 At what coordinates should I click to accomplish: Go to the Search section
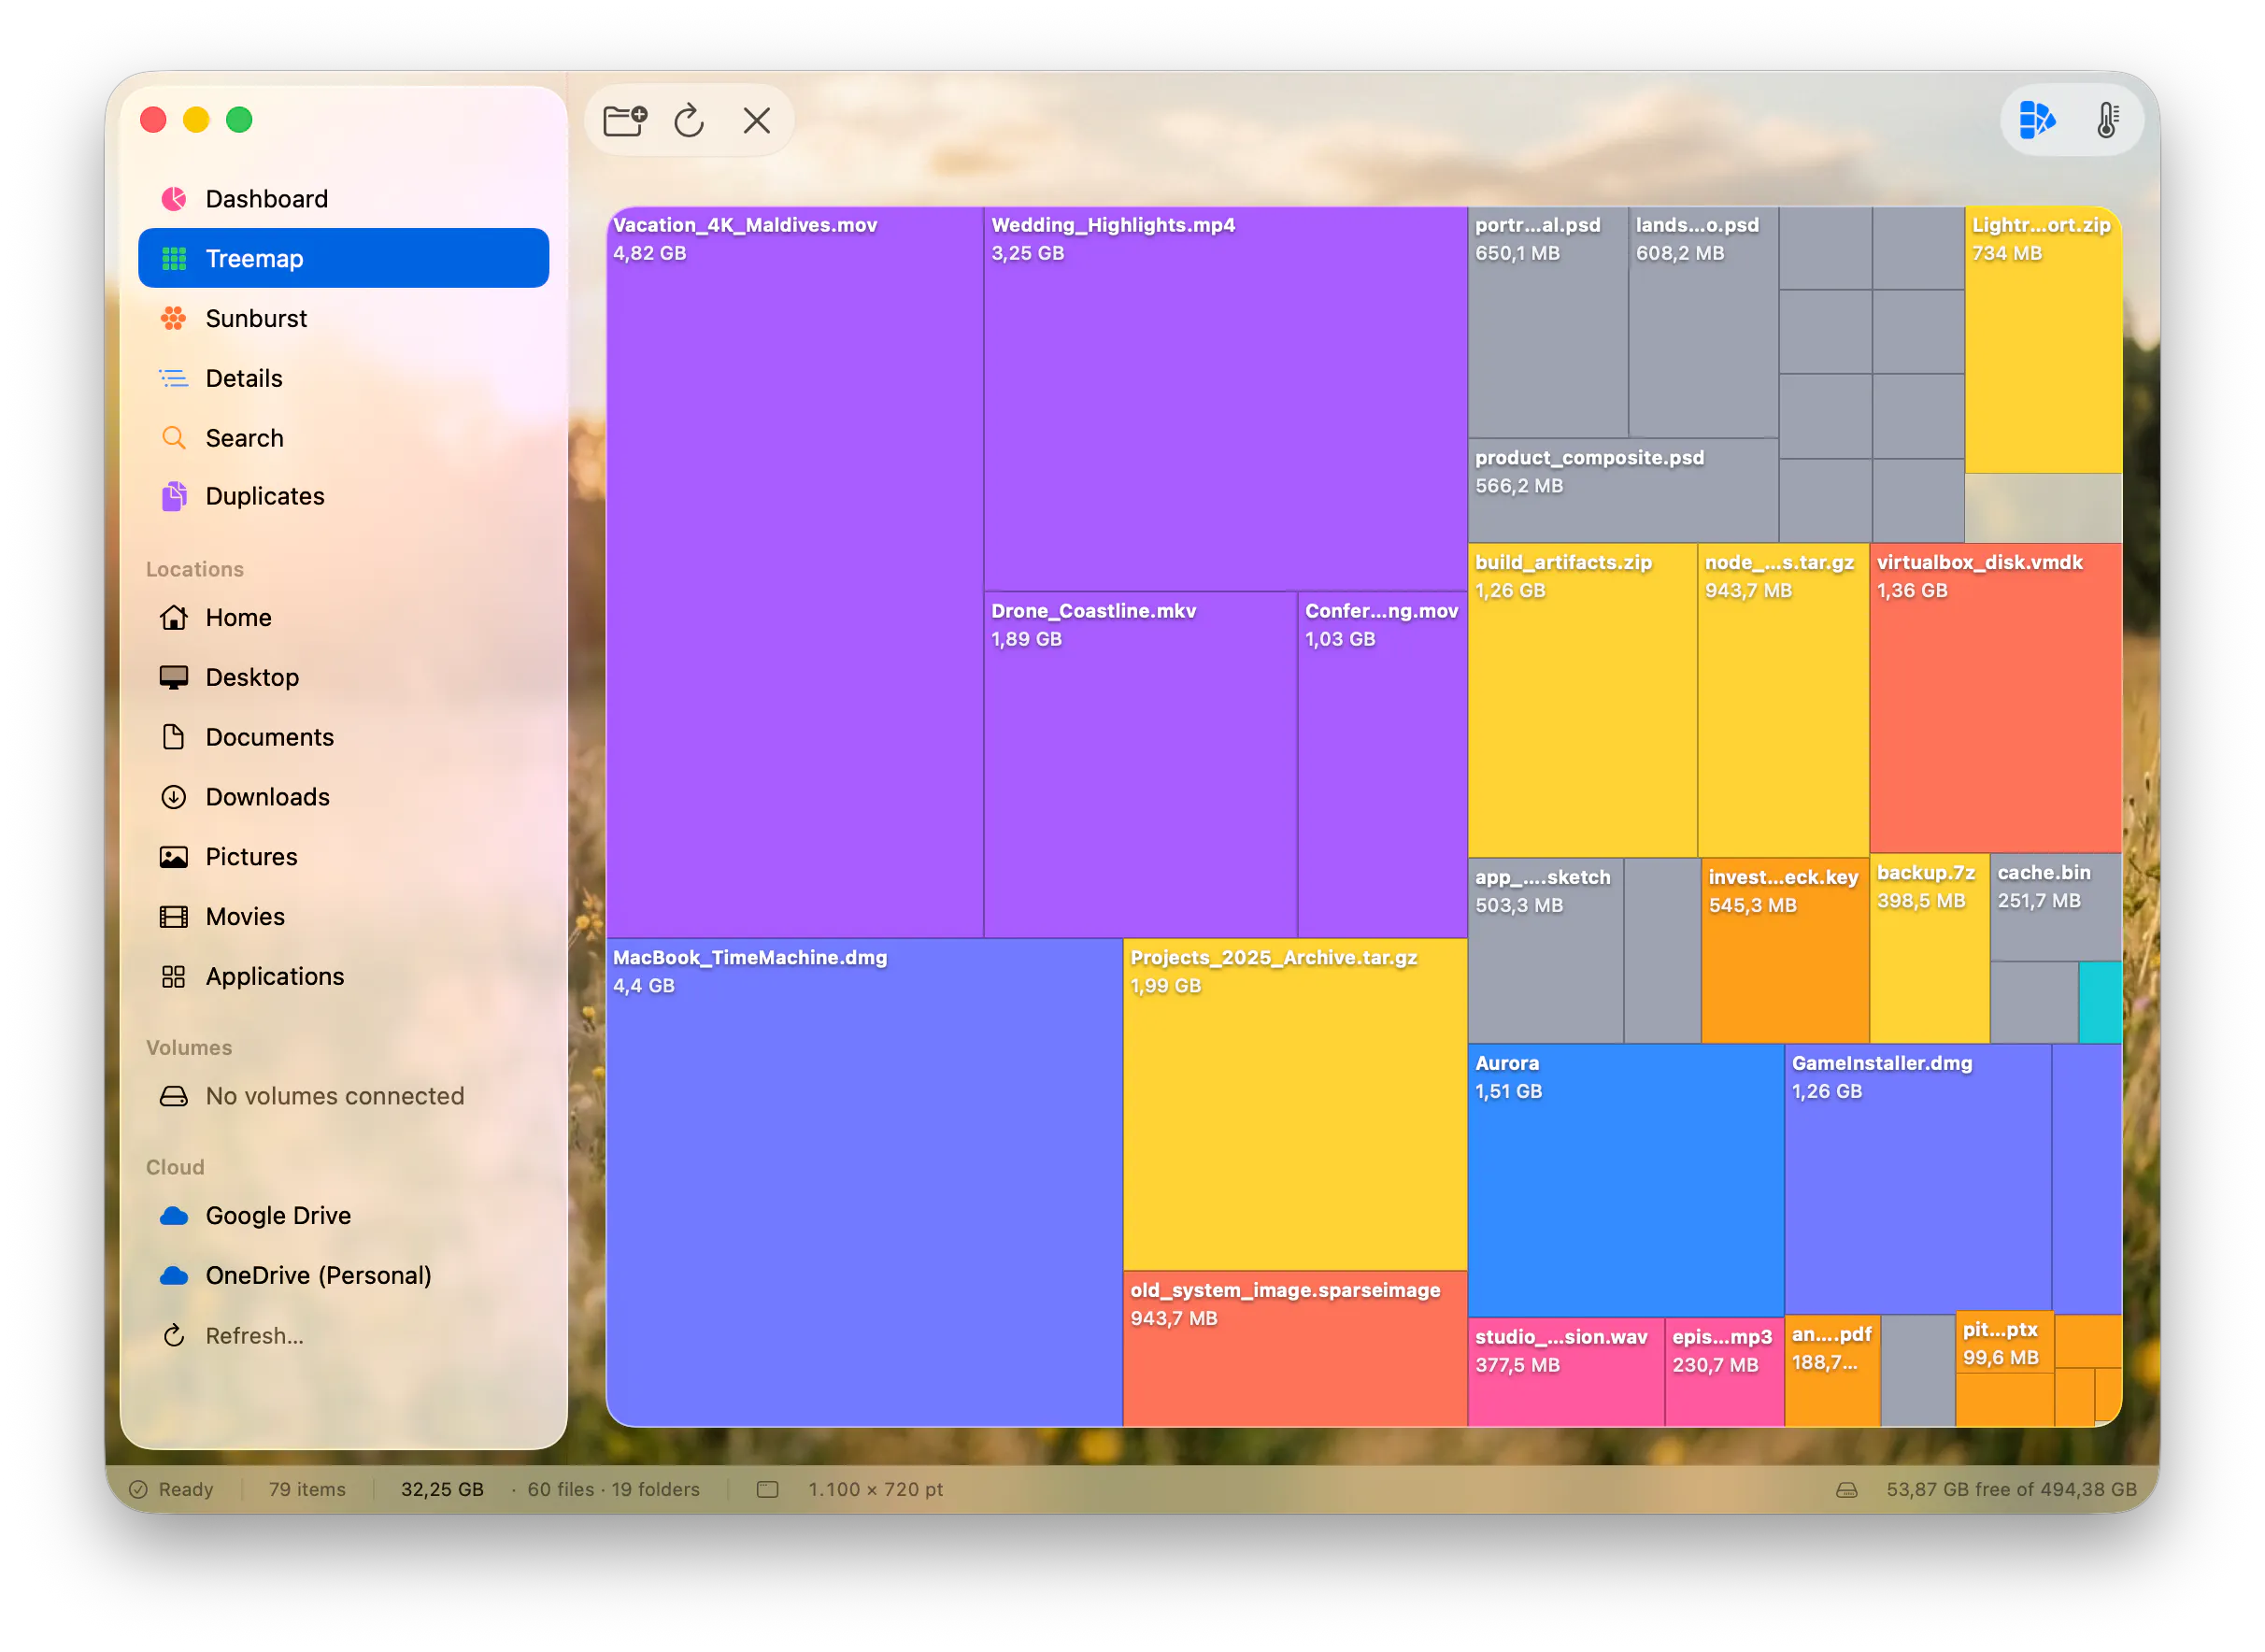tap(343, 438)
